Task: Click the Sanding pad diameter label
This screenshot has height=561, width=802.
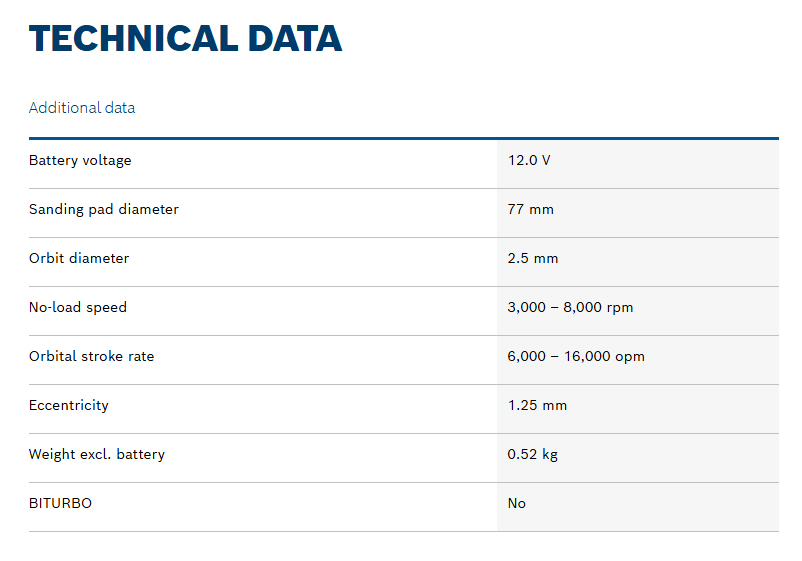Action: tap(104, 209)
